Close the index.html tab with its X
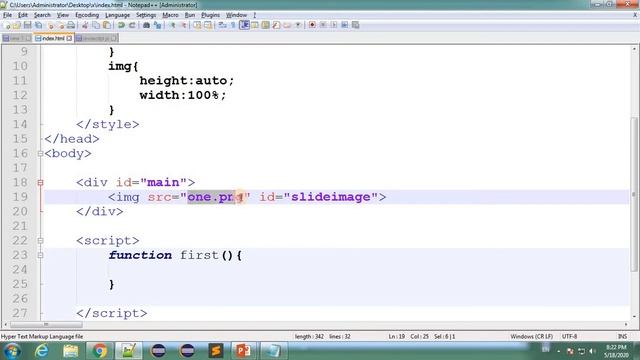The image size is (640, 360). pyautogui.click(x=69, y=38)
